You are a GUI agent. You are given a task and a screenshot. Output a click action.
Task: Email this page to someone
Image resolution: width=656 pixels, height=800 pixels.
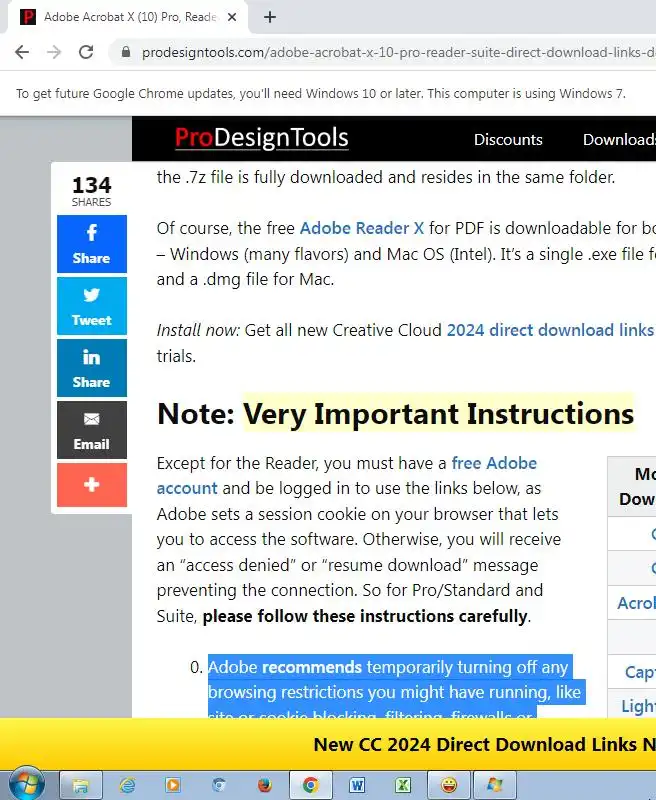pyautogui.click(x=92, y=430)
